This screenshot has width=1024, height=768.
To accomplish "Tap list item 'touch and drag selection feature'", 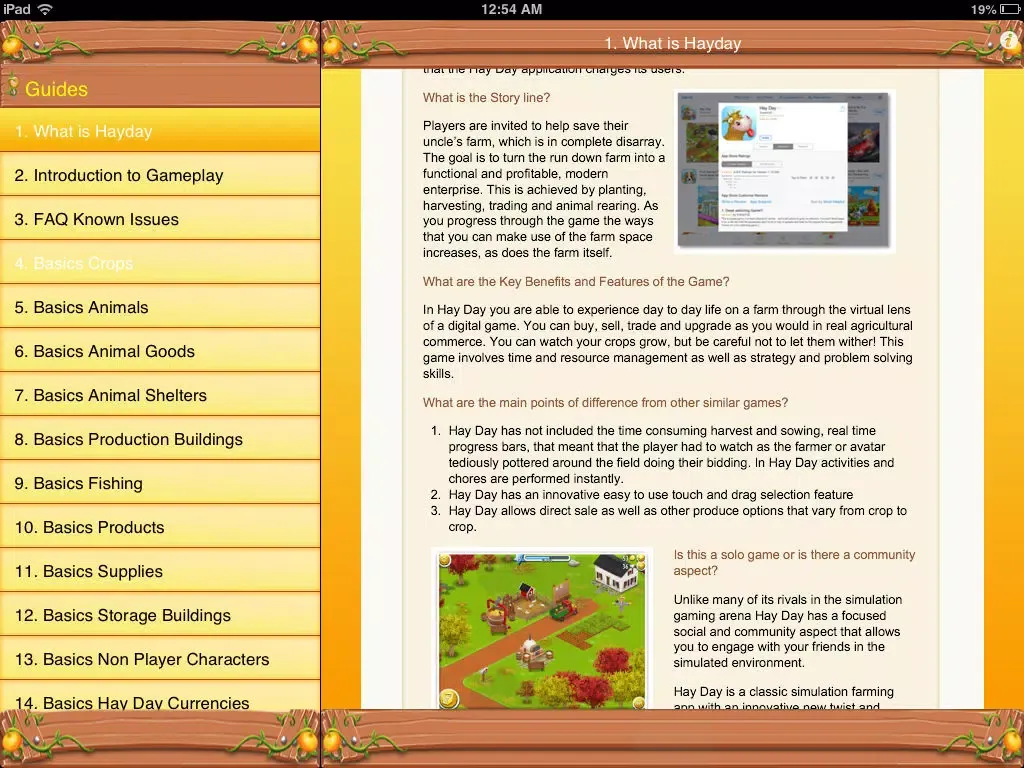I will click(650, 494).
